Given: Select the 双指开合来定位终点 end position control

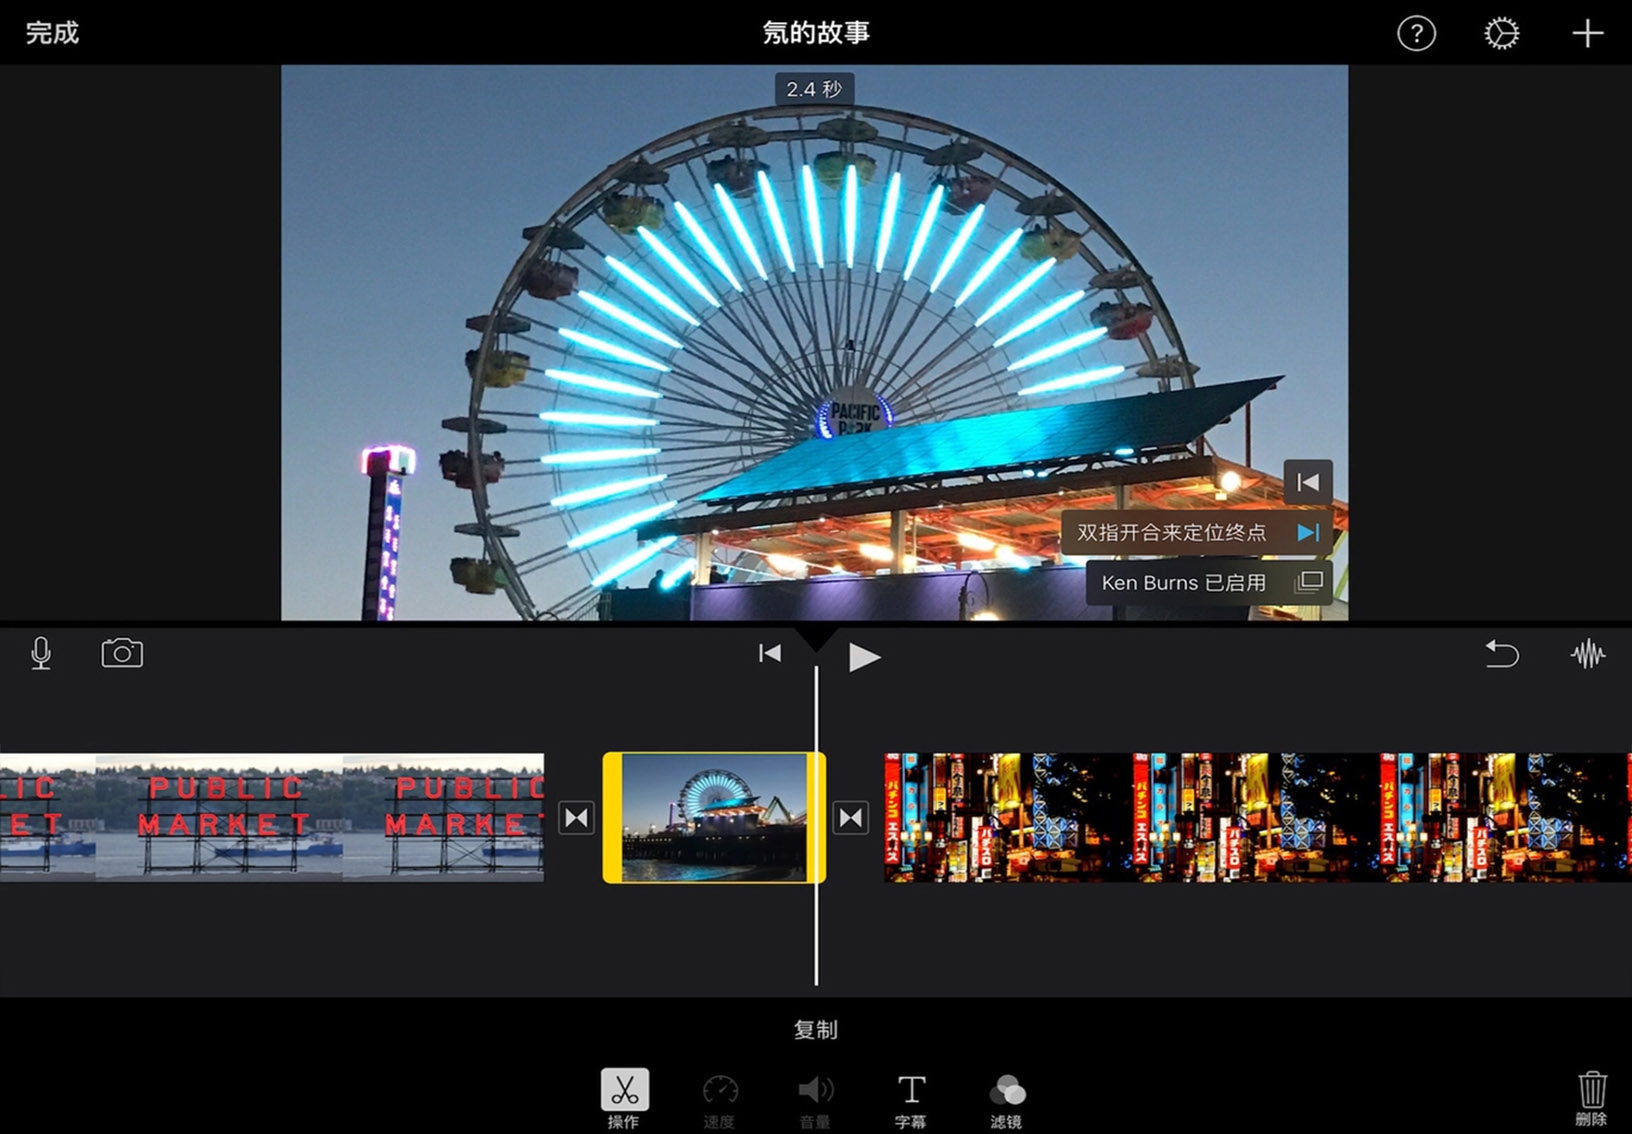Looking at the screenshot, I should tap(1196, 532).
